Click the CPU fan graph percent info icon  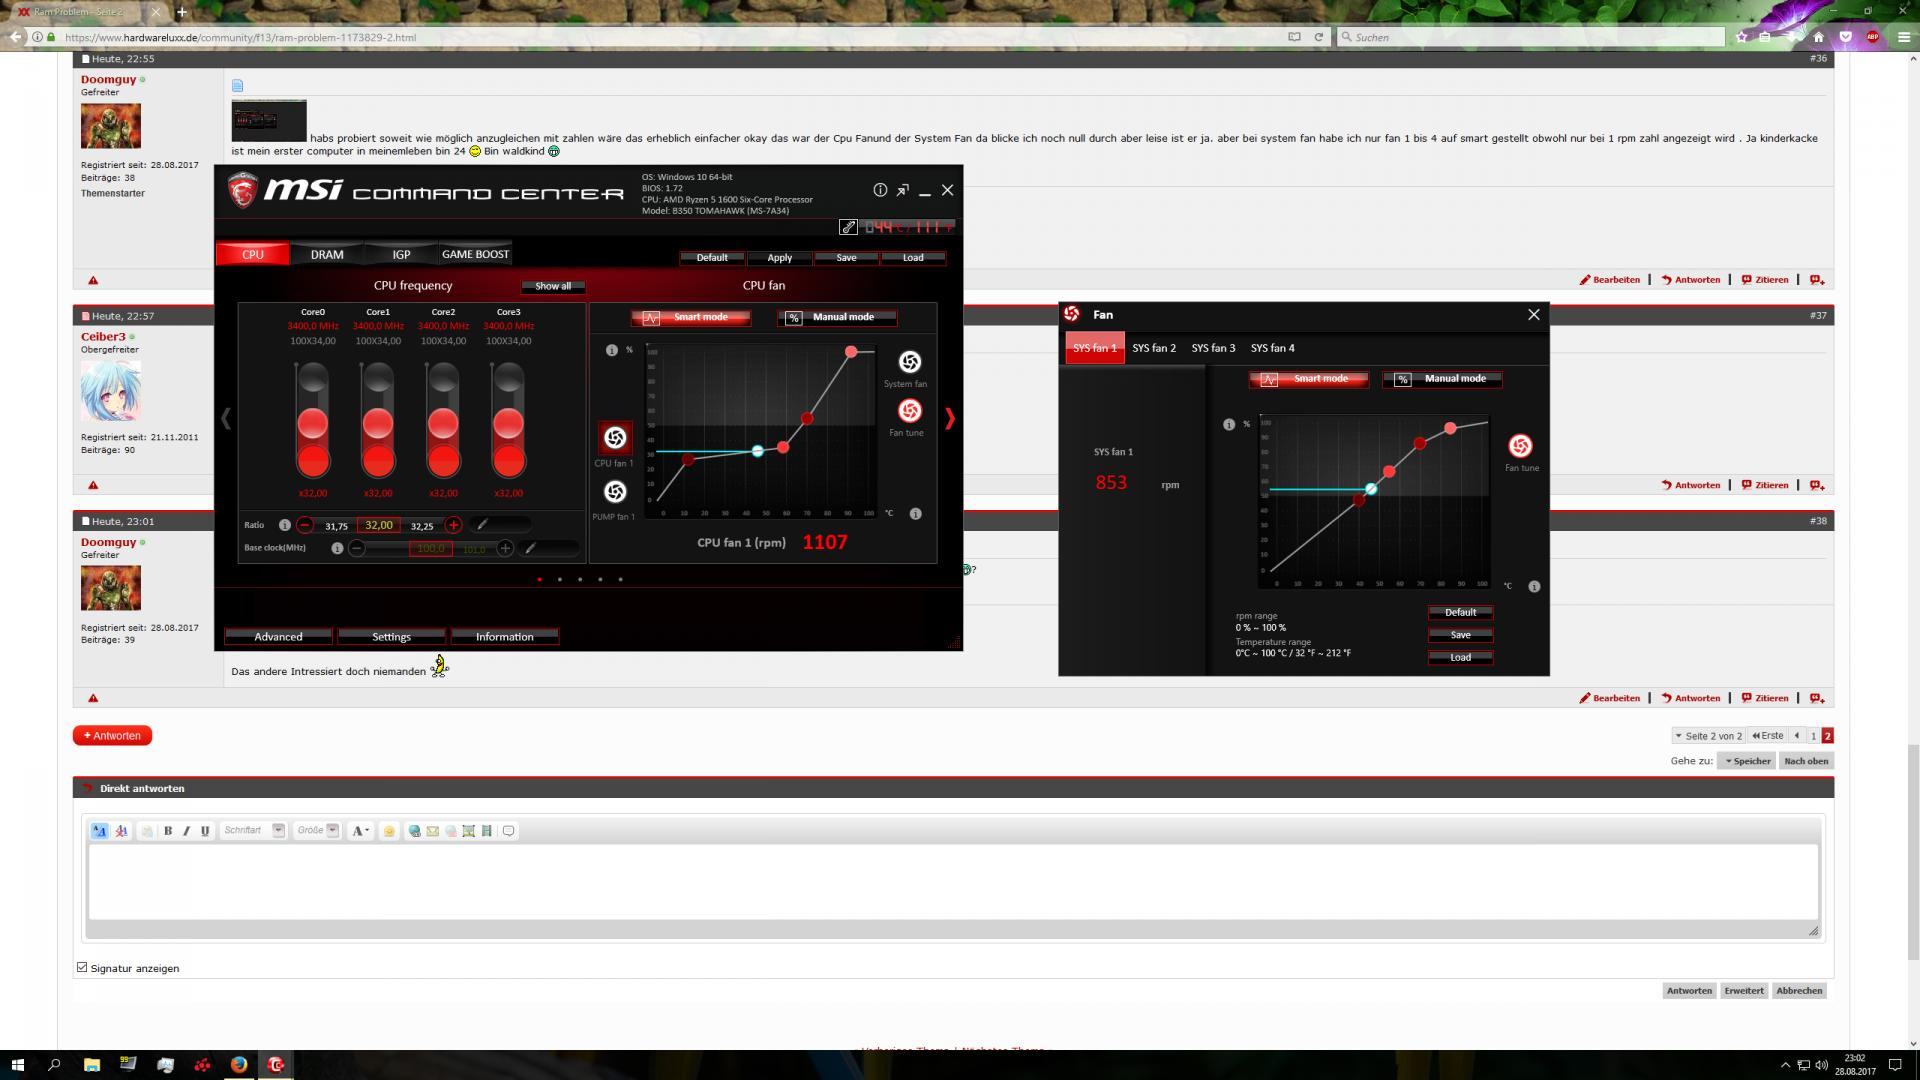(611, 350)
